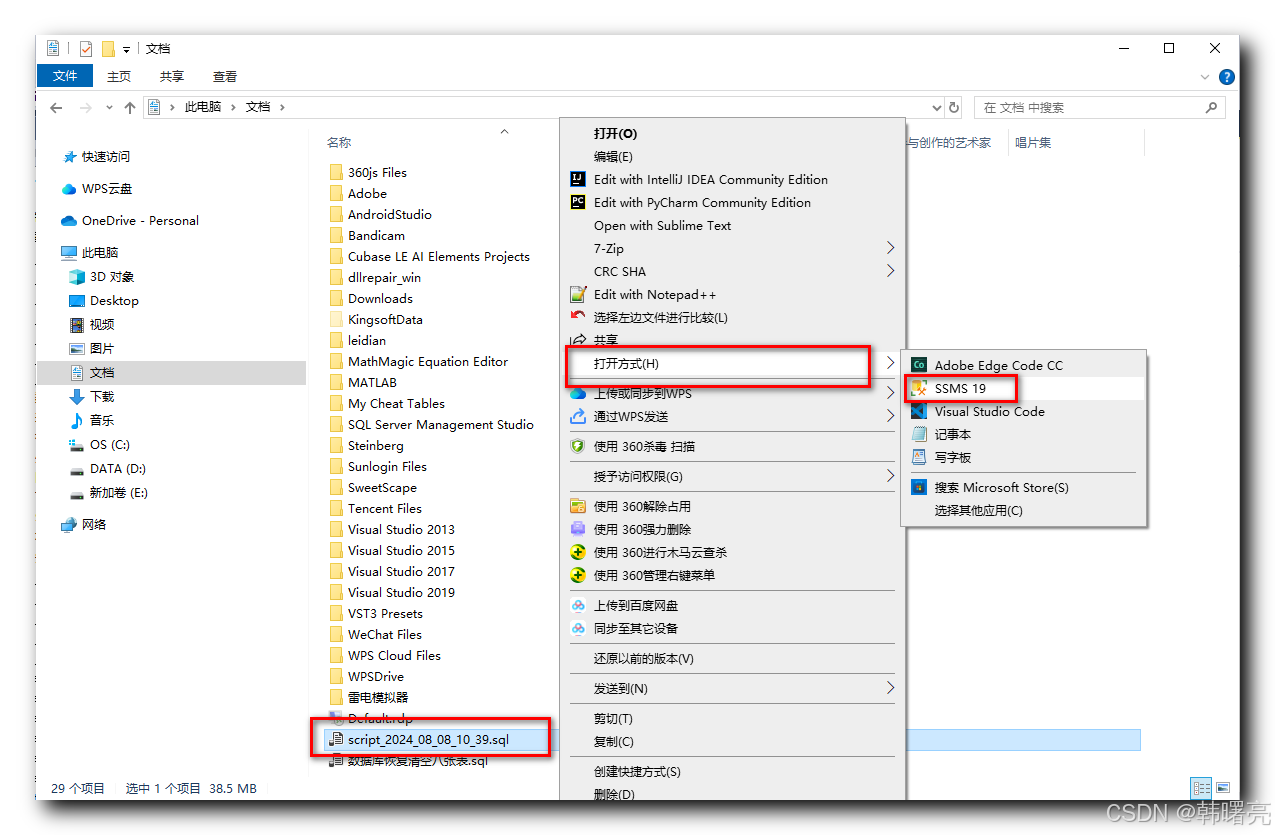Image resolution: width=1275 pixels, height=835 pixels.
Task: Choose 复制(C) in the context menu
Action: (x=613, y=741)
